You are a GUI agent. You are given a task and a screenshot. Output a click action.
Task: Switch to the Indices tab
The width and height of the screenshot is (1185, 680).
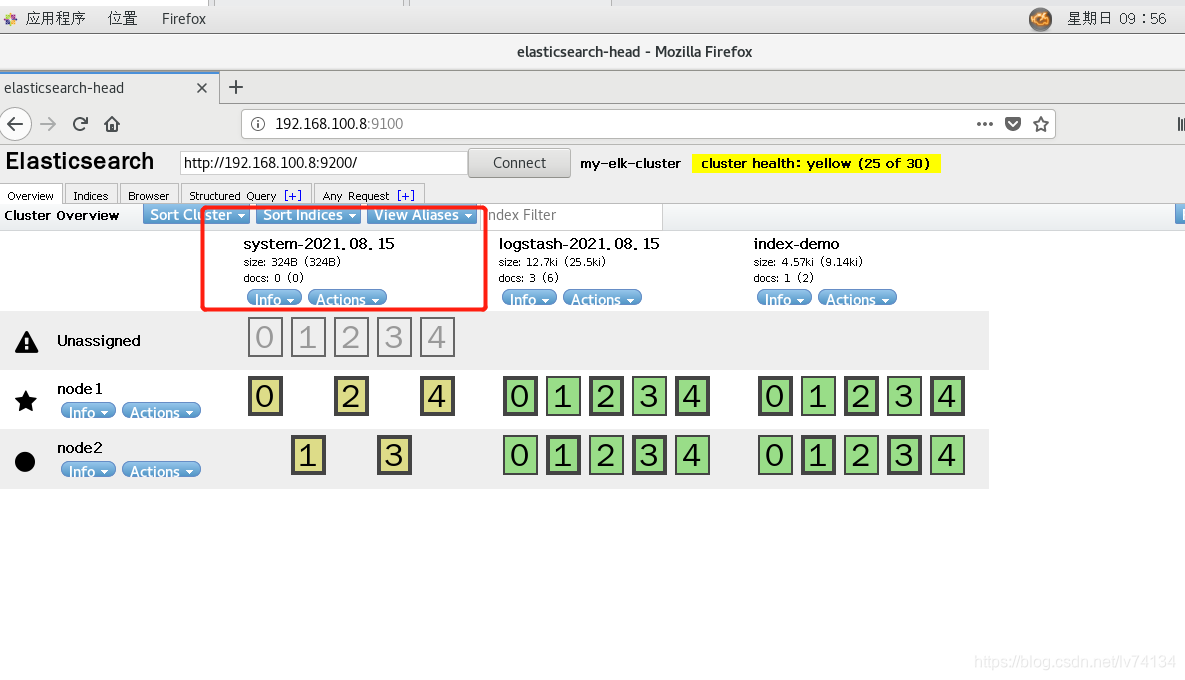pyautogui.click(x=91, y=196)
